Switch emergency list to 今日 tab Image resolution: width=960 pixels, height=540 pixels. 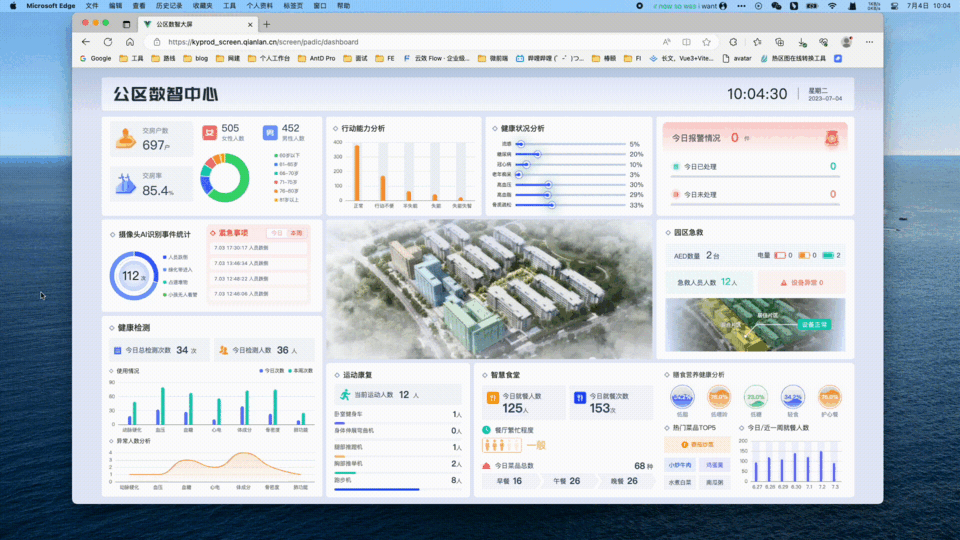(277, 233)
